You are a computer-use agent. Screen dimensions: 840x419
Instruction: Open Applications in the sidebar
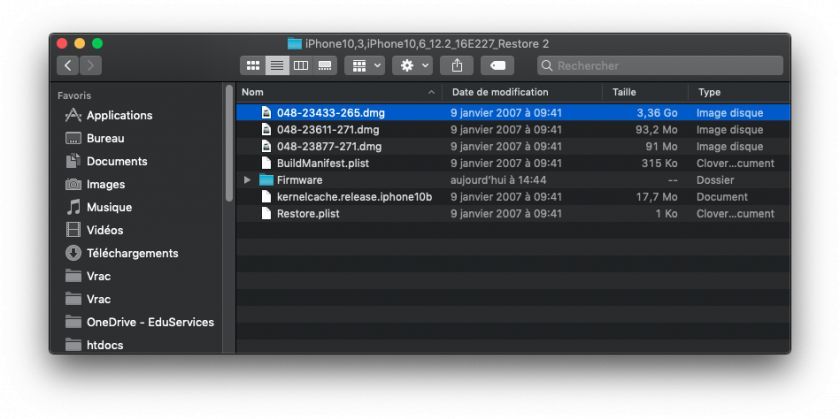(119, 115)
